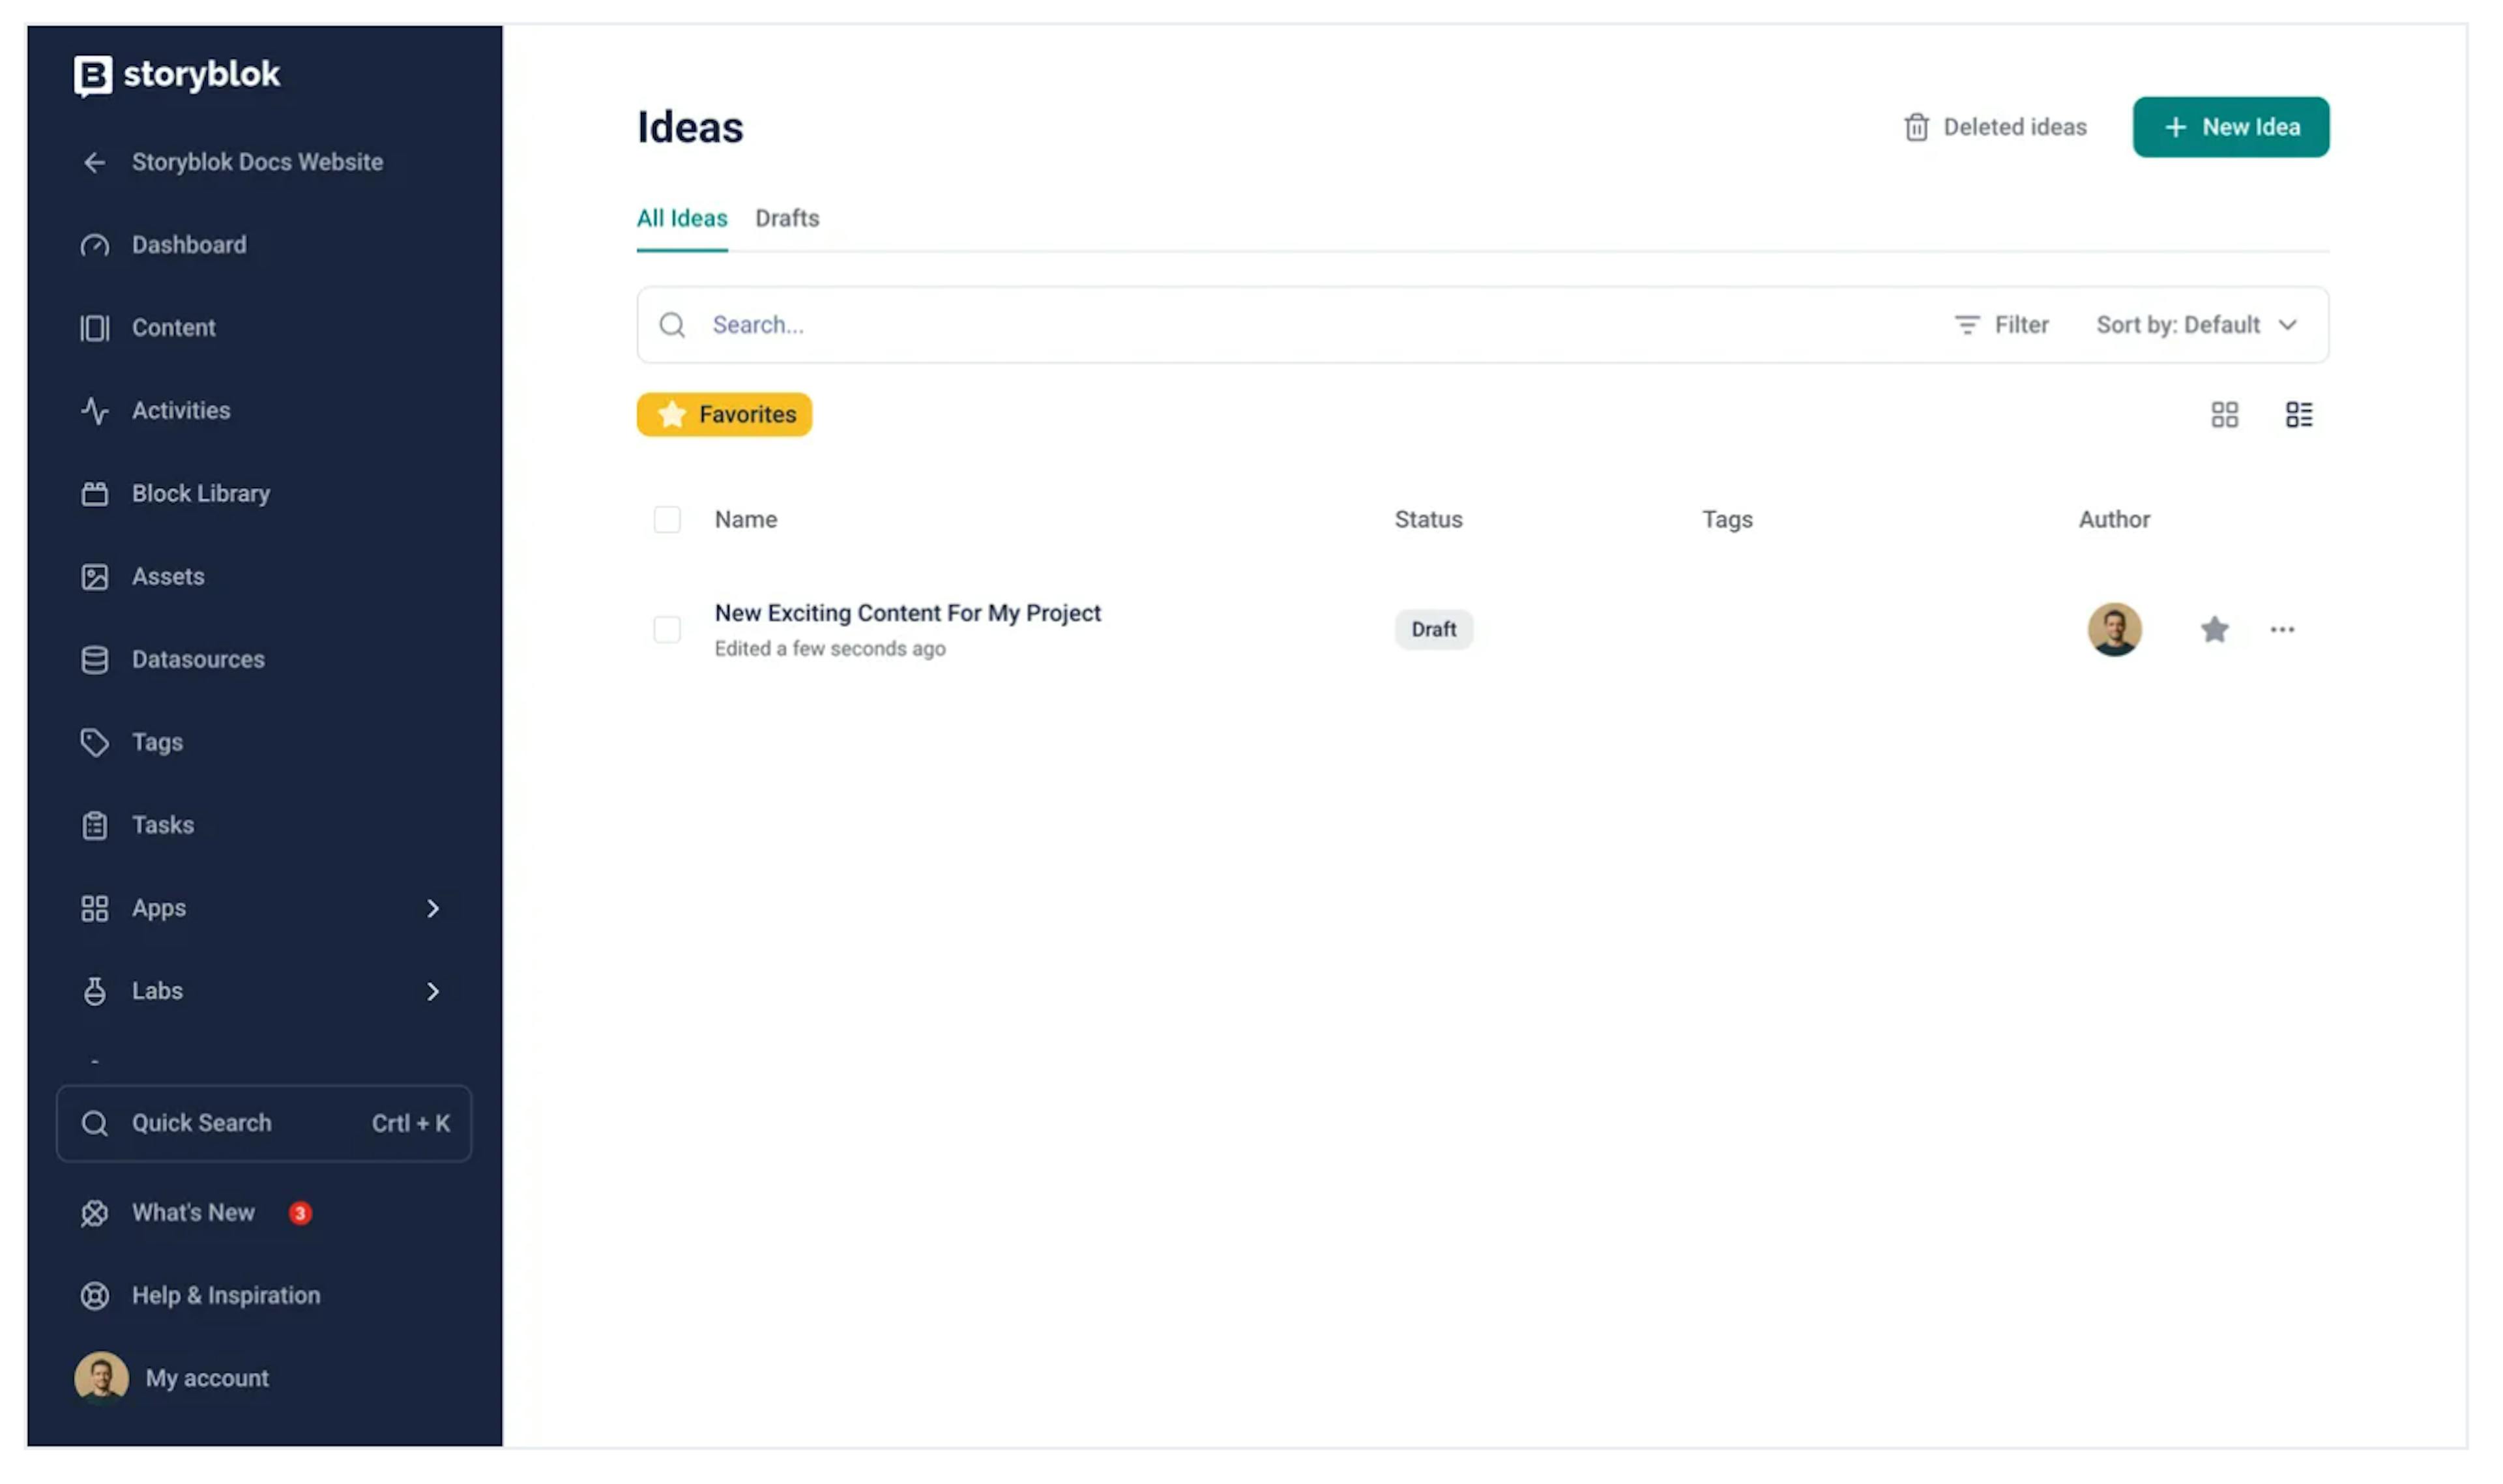Star the idea as favorite
Image resolution: width=2503 pixels, height=1484 pixels.
coord(2214,630)
